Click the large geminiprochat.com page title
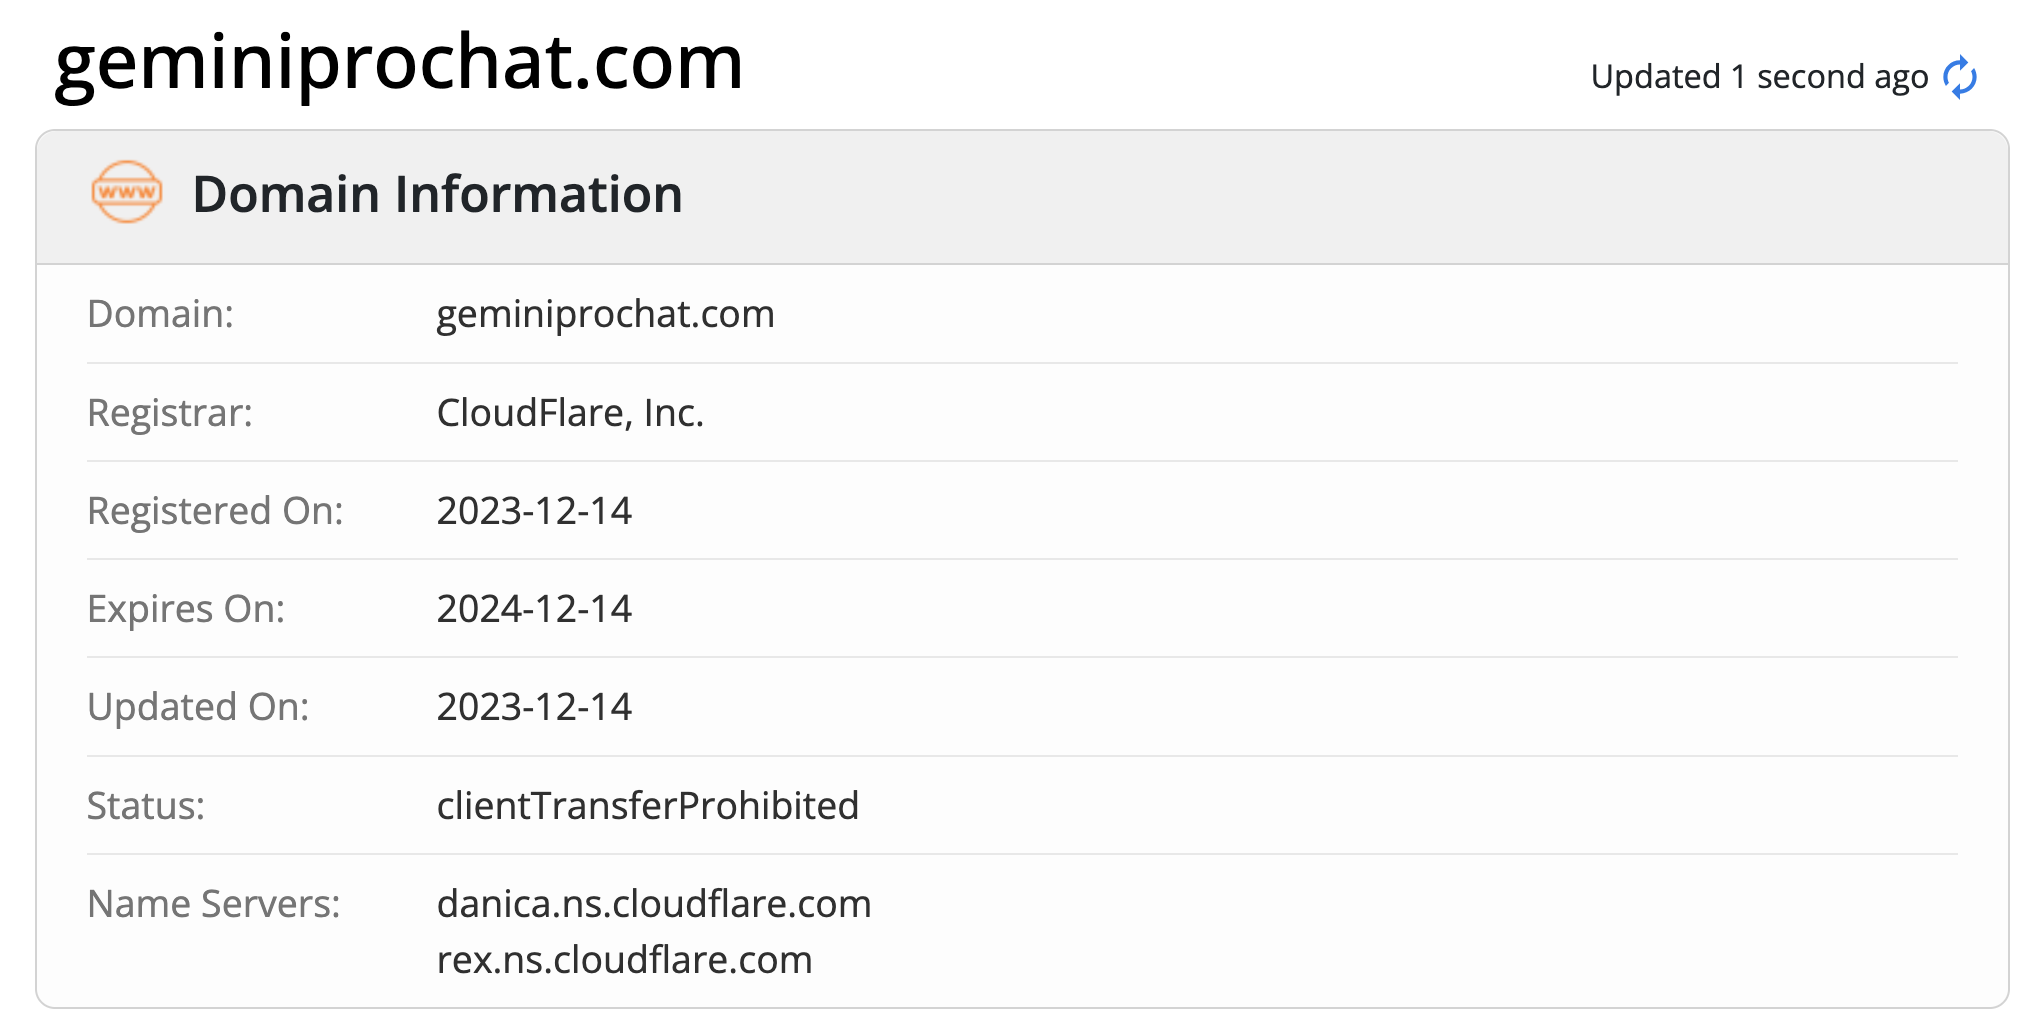The image size is (2040, 1026). click(x=399, y=62)
